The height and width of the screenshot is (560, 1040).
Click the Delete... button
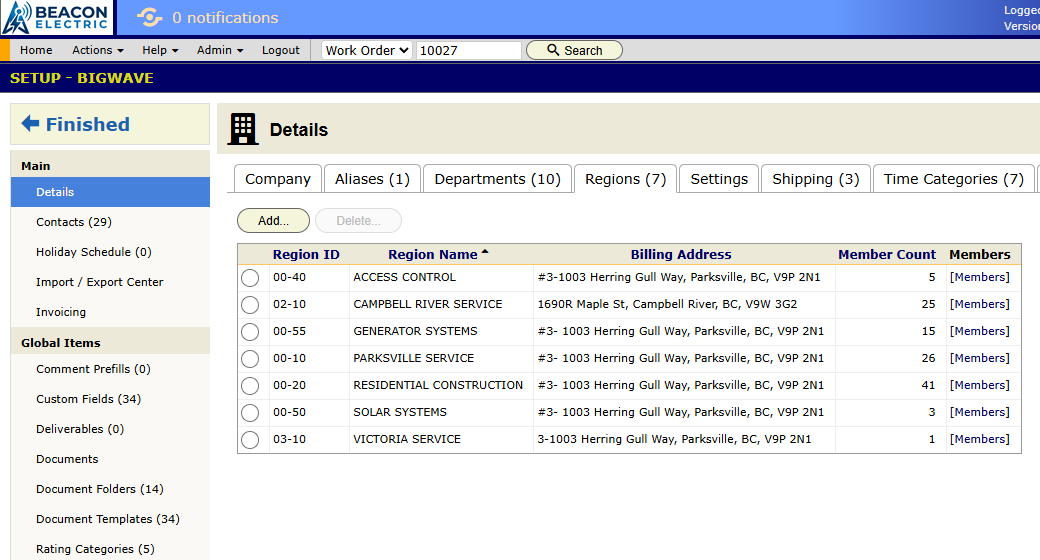[x=358, y=220]
